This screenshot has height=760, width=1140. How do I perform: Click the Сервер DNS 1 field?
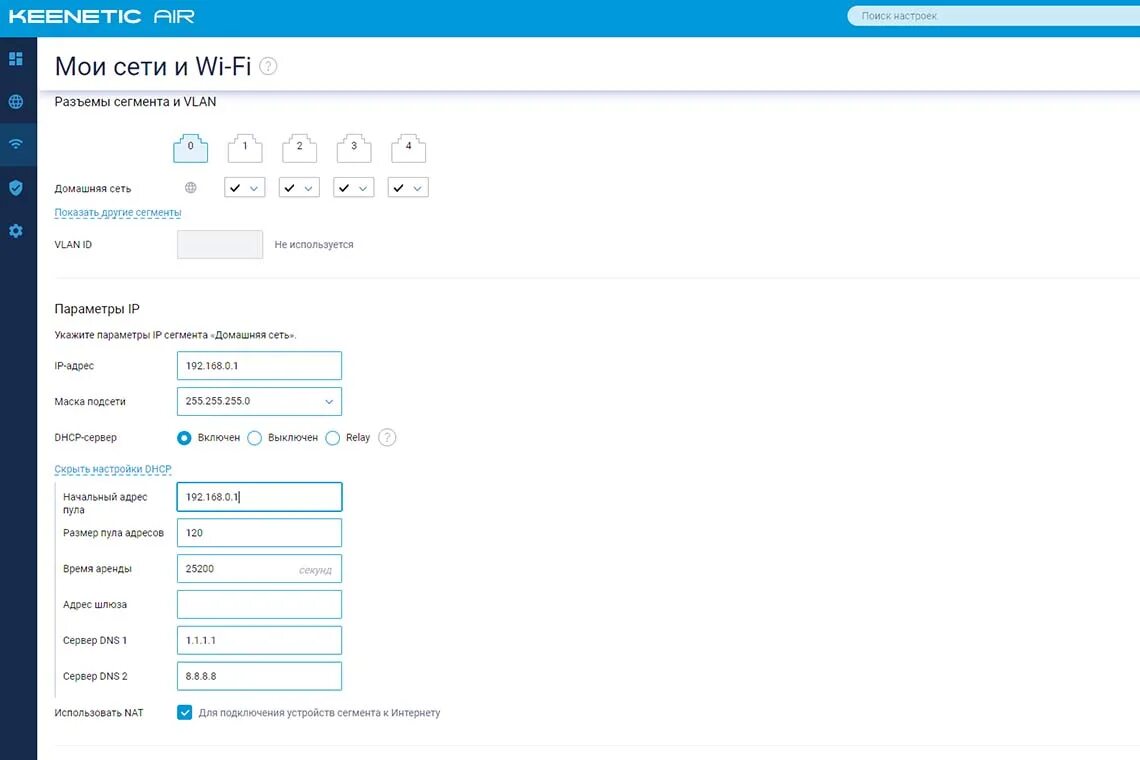tap(260, 640)
